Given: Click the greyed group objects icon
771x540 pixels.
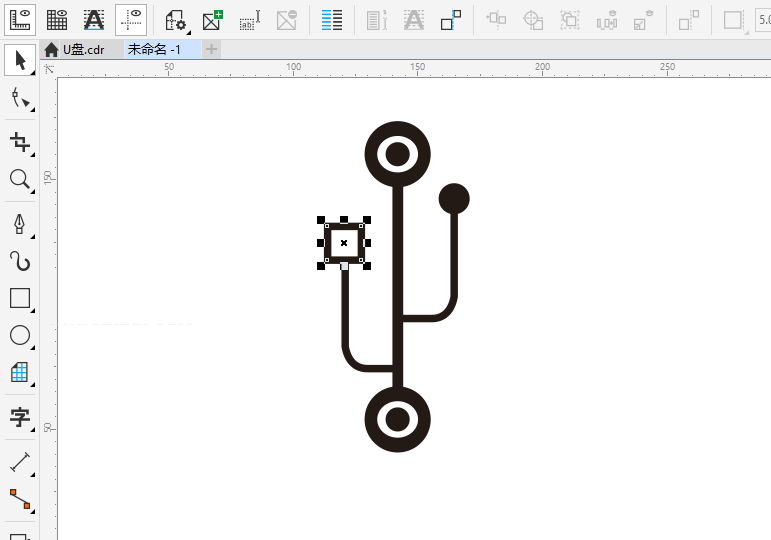Looking at the screenshot, I should (570, 21).
